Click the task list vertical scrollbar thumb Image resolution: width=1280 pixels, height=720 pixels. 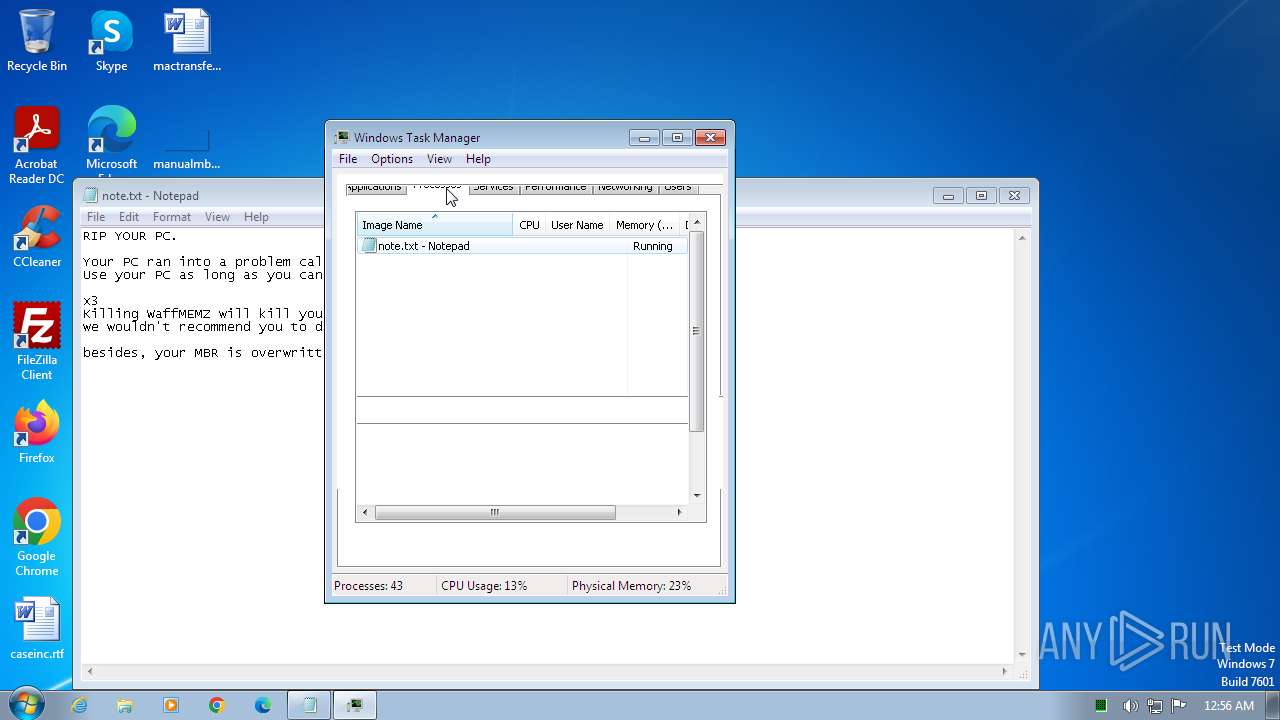(697, 331)
